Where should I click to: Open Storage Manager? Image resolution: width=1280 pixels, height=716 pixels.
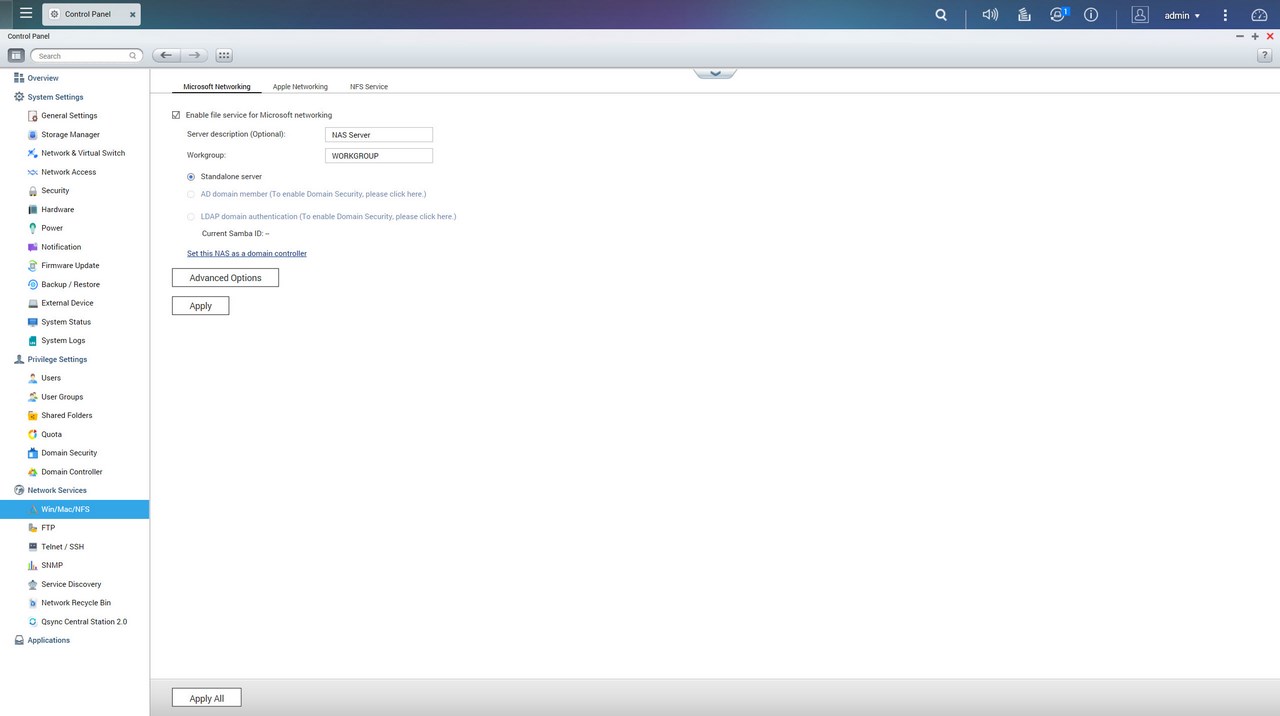pos(70,134)
